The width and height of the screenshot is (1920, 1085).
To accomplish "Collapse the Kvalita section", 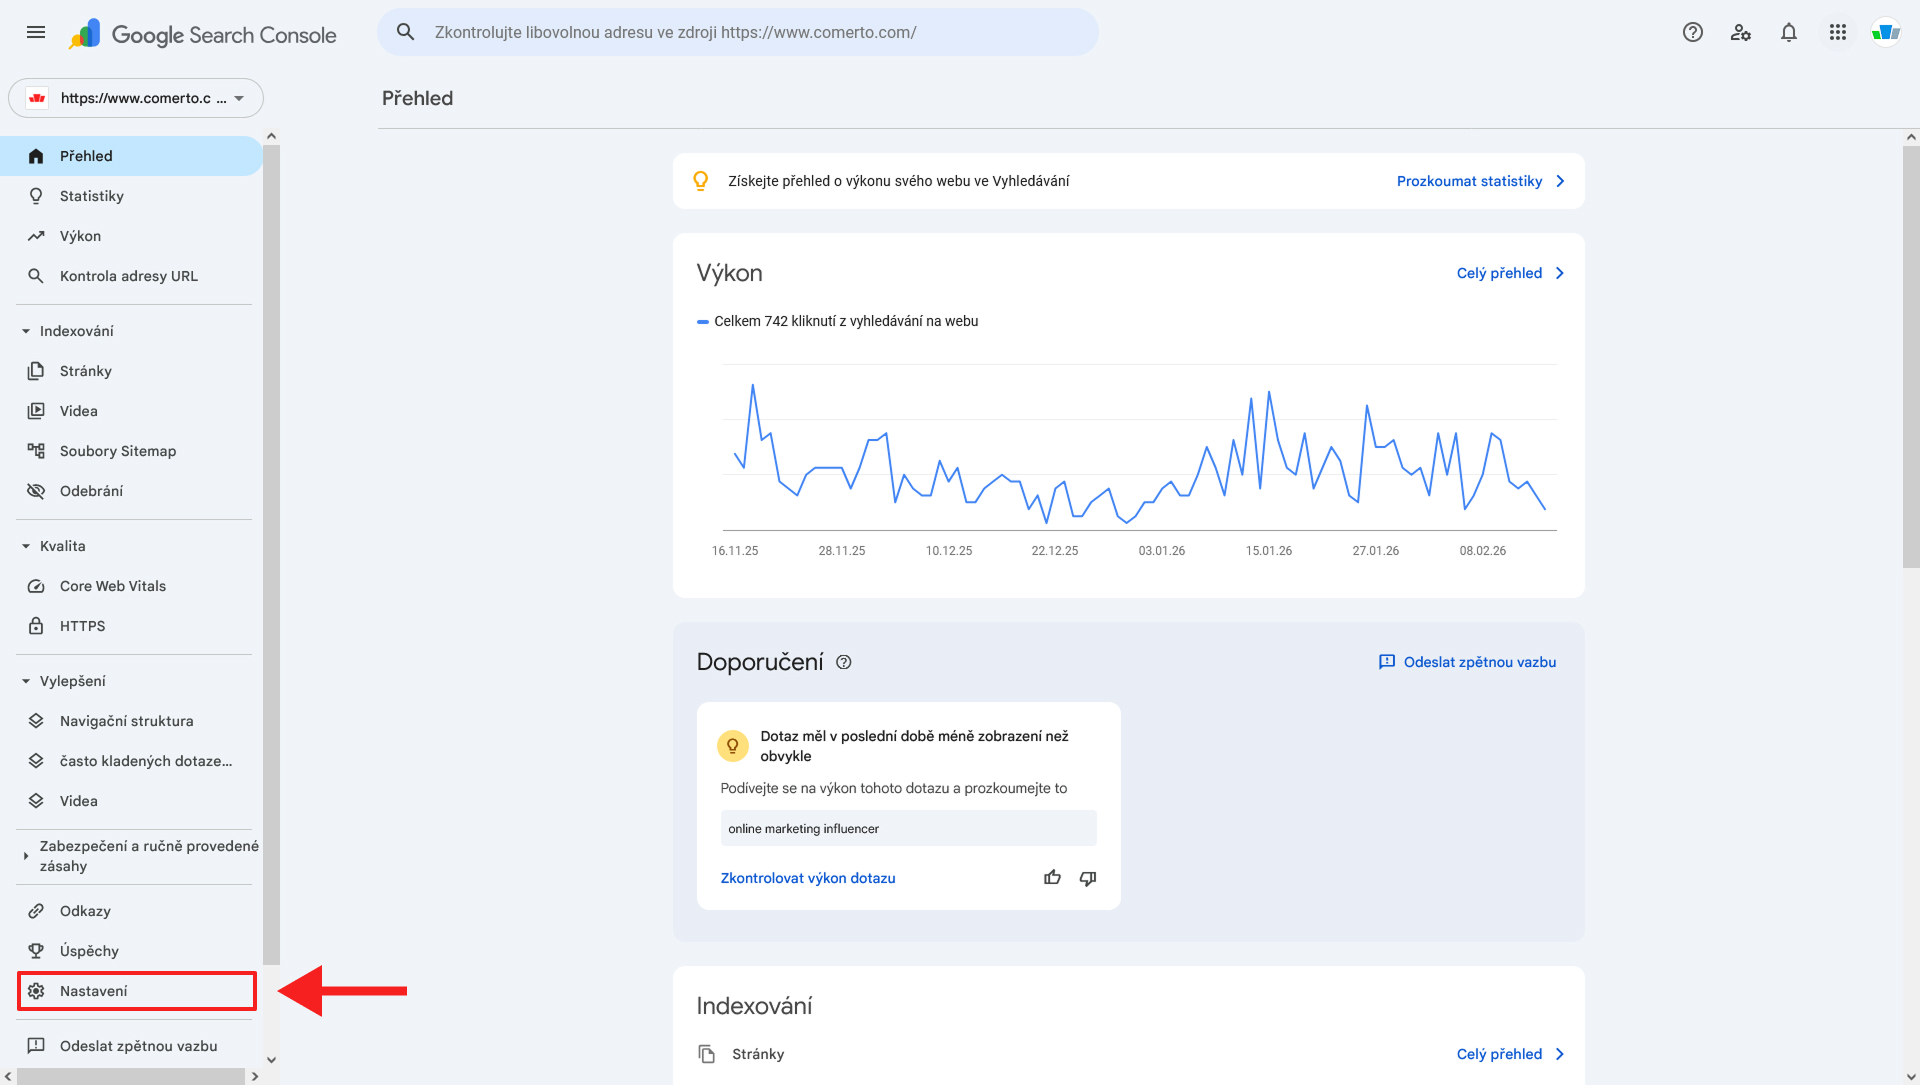I will pyautogui.click(x=26, y=546).
